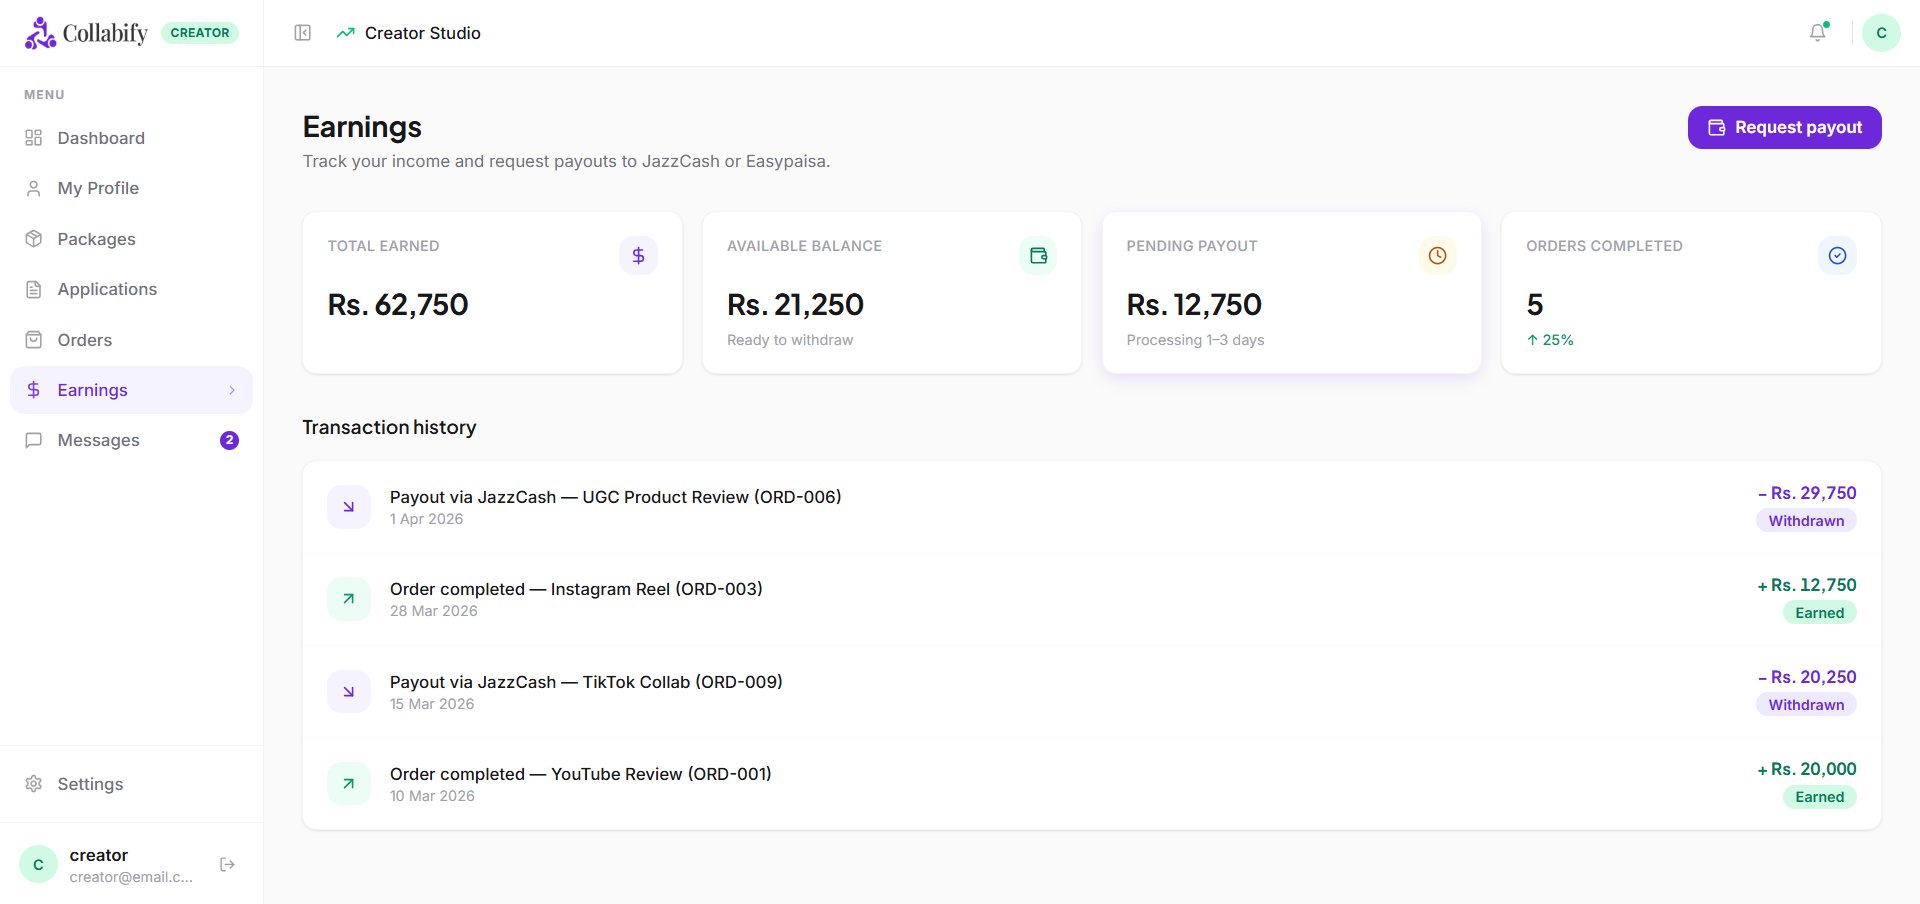Select the Rs. 21,250 available balance value

point(795,304)
